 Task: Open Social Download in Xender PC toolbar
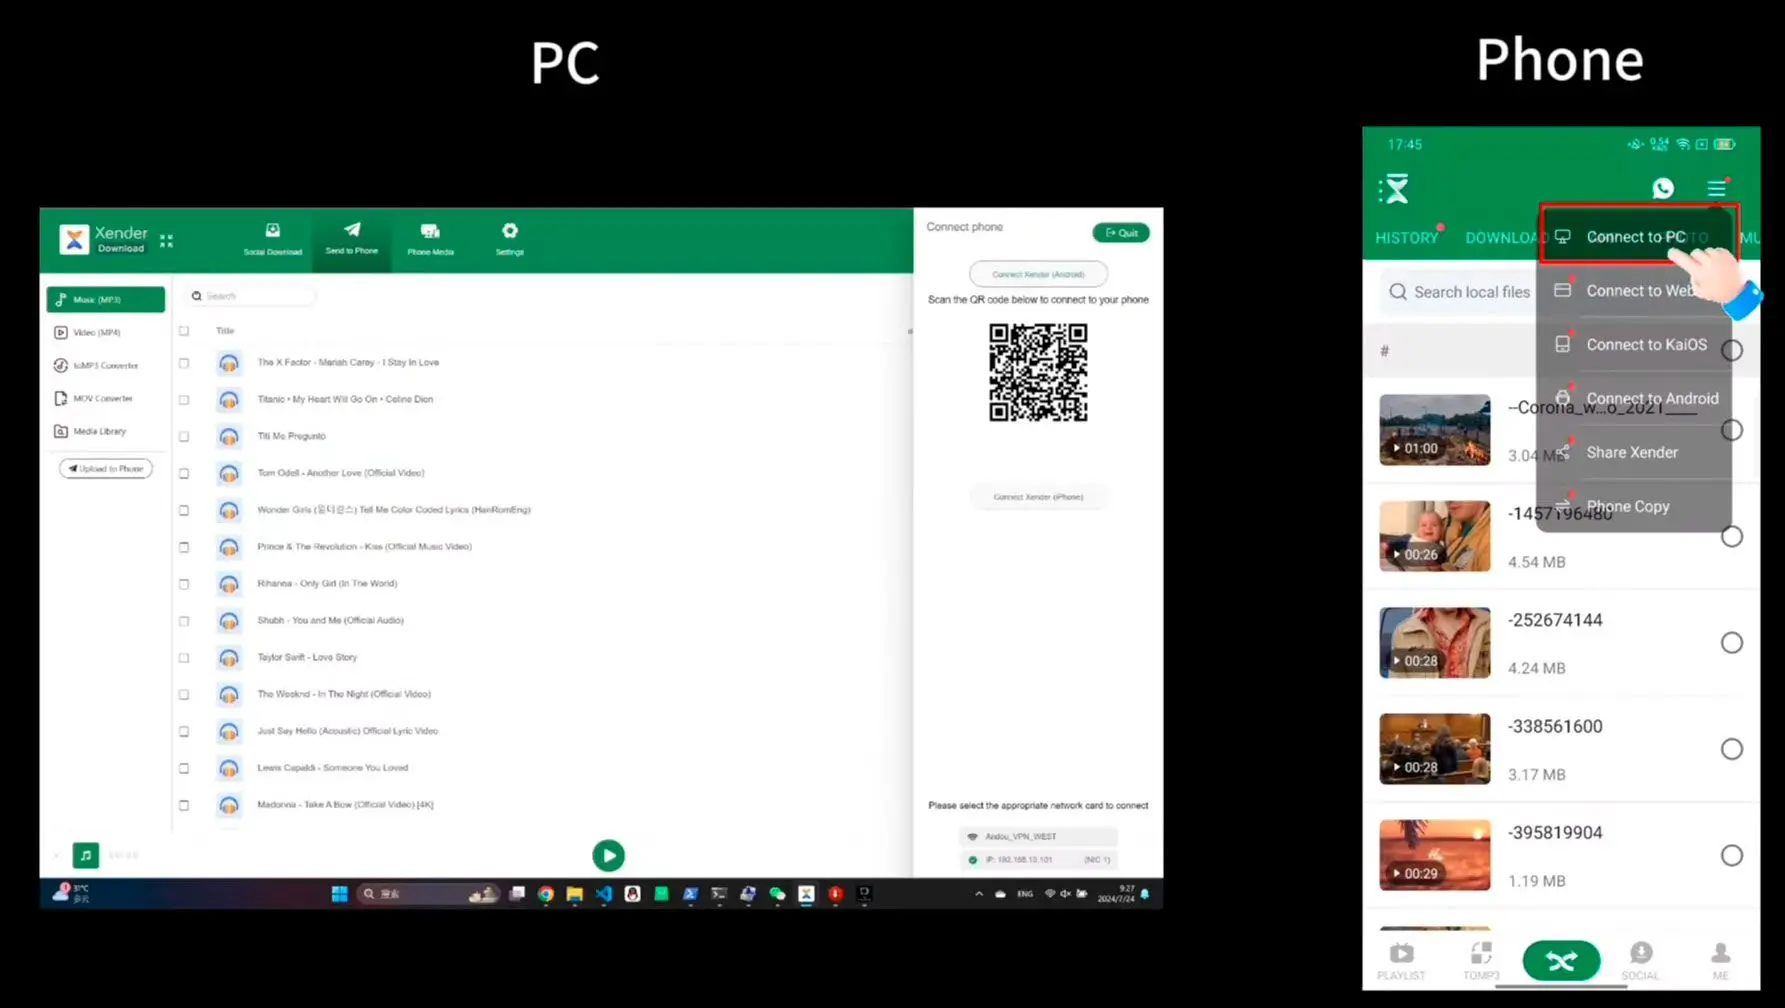272,239
